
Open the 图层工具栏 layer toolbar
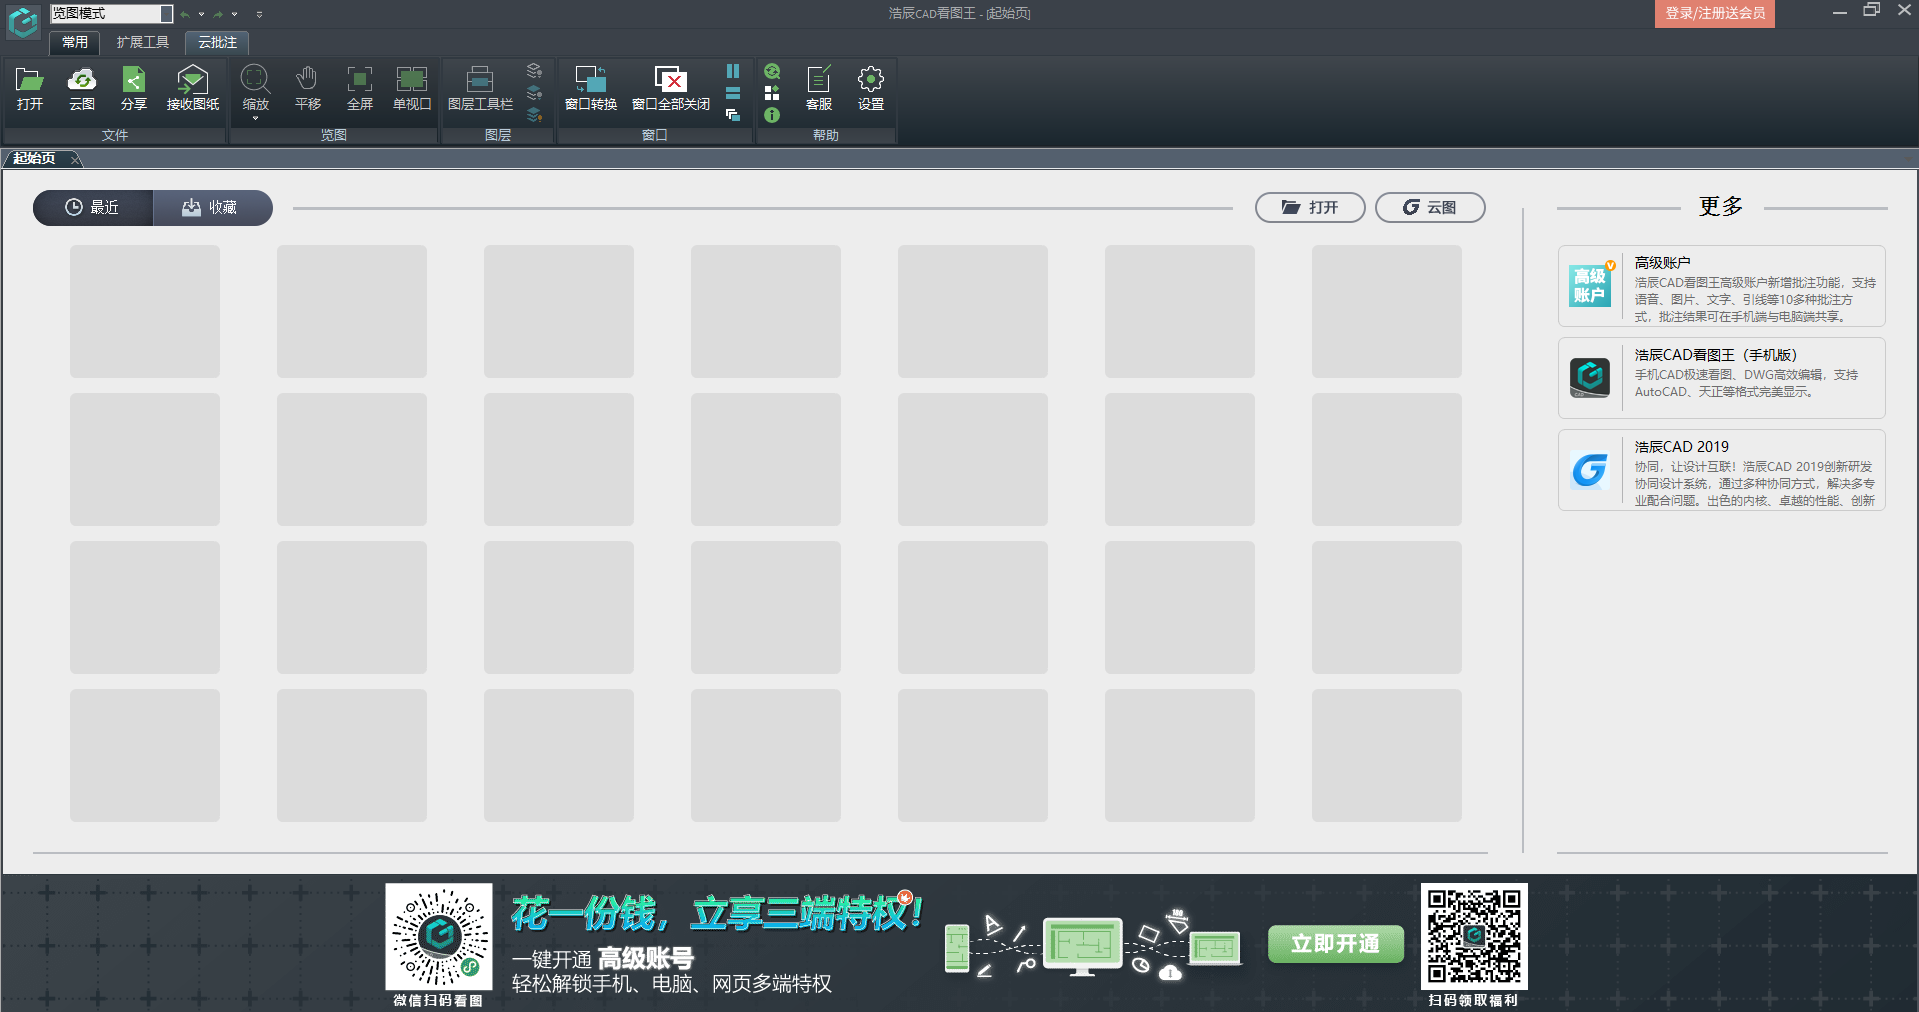point(480,89)
